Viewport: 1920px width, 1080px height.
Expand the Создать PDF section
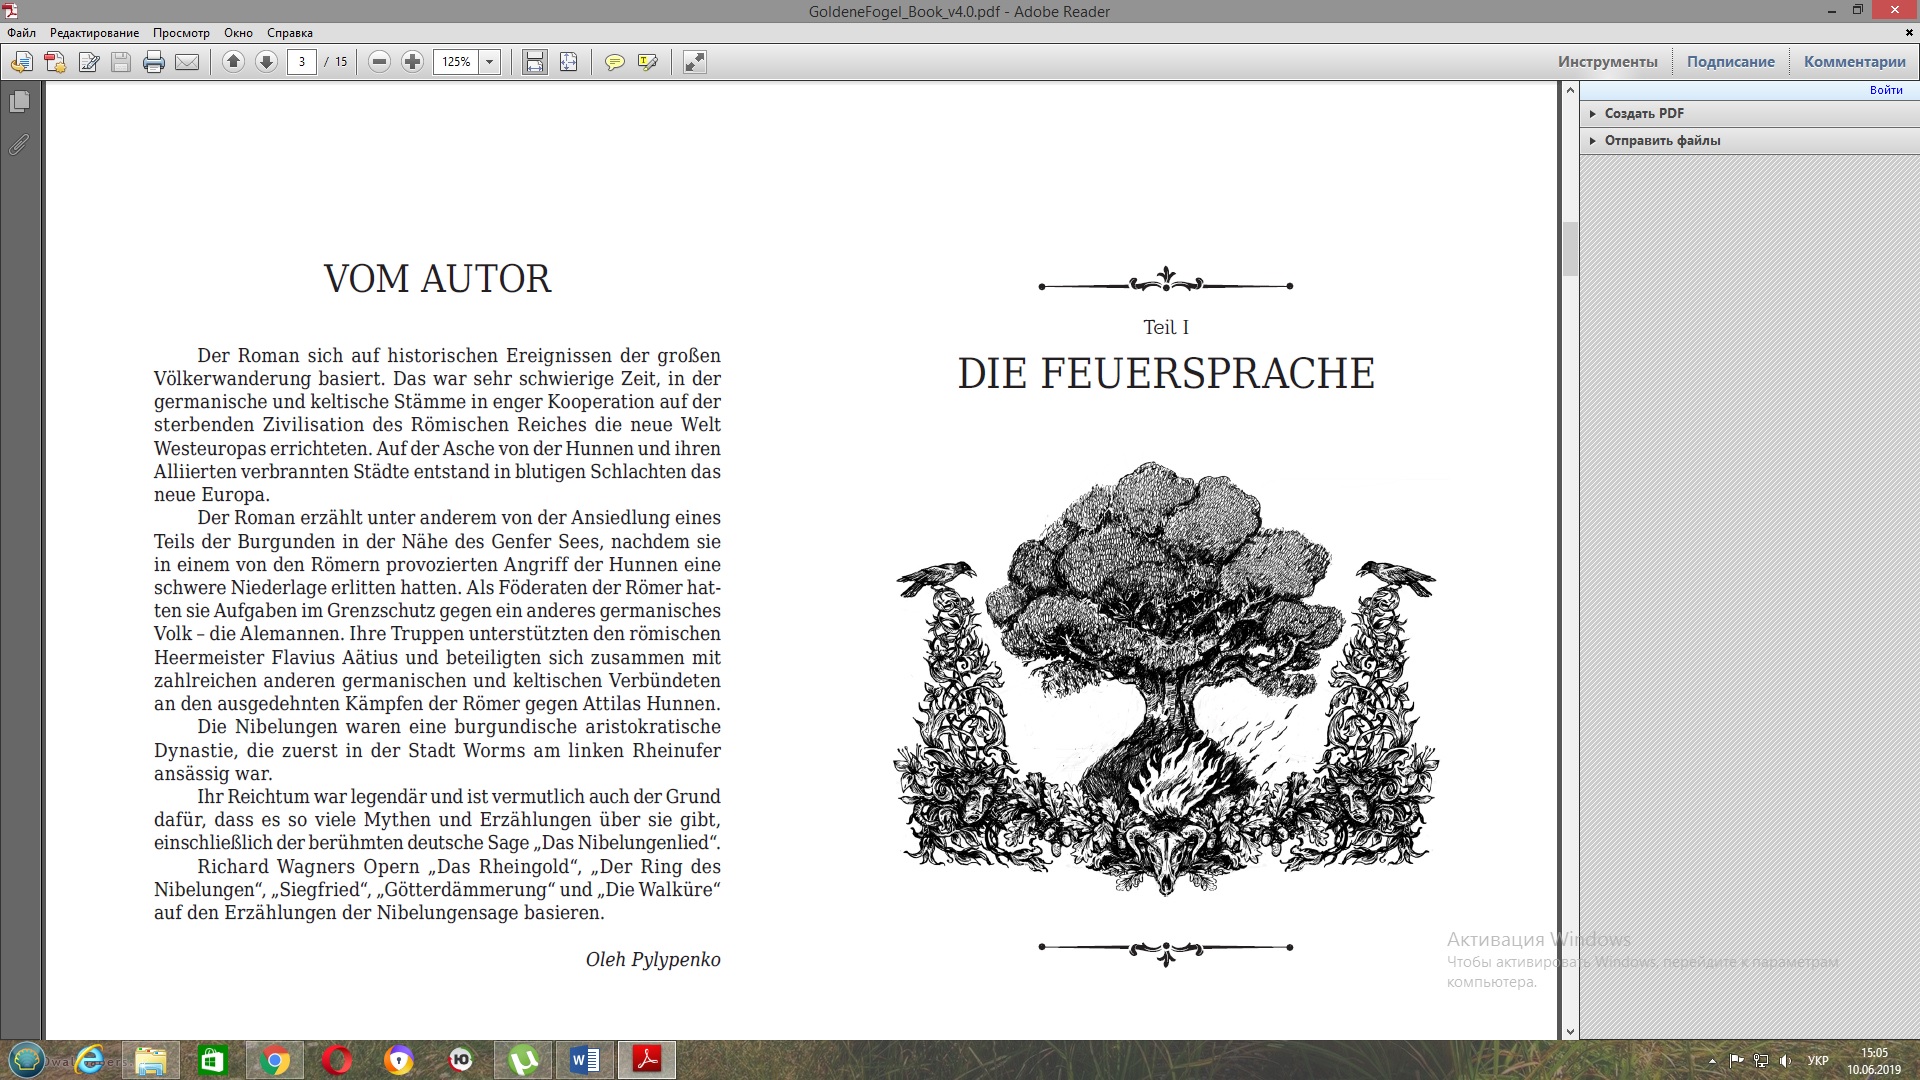(x=1644, y=113)
